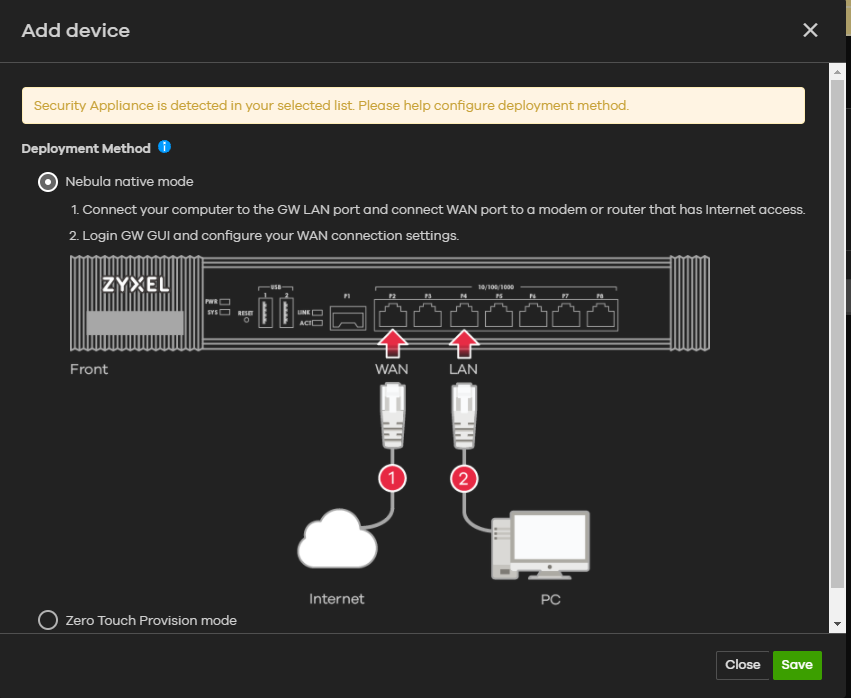The height and width of the screenshot is (698, 851).
Task: Click the scrollbar down arrow
Action: (x=837, y=624)
